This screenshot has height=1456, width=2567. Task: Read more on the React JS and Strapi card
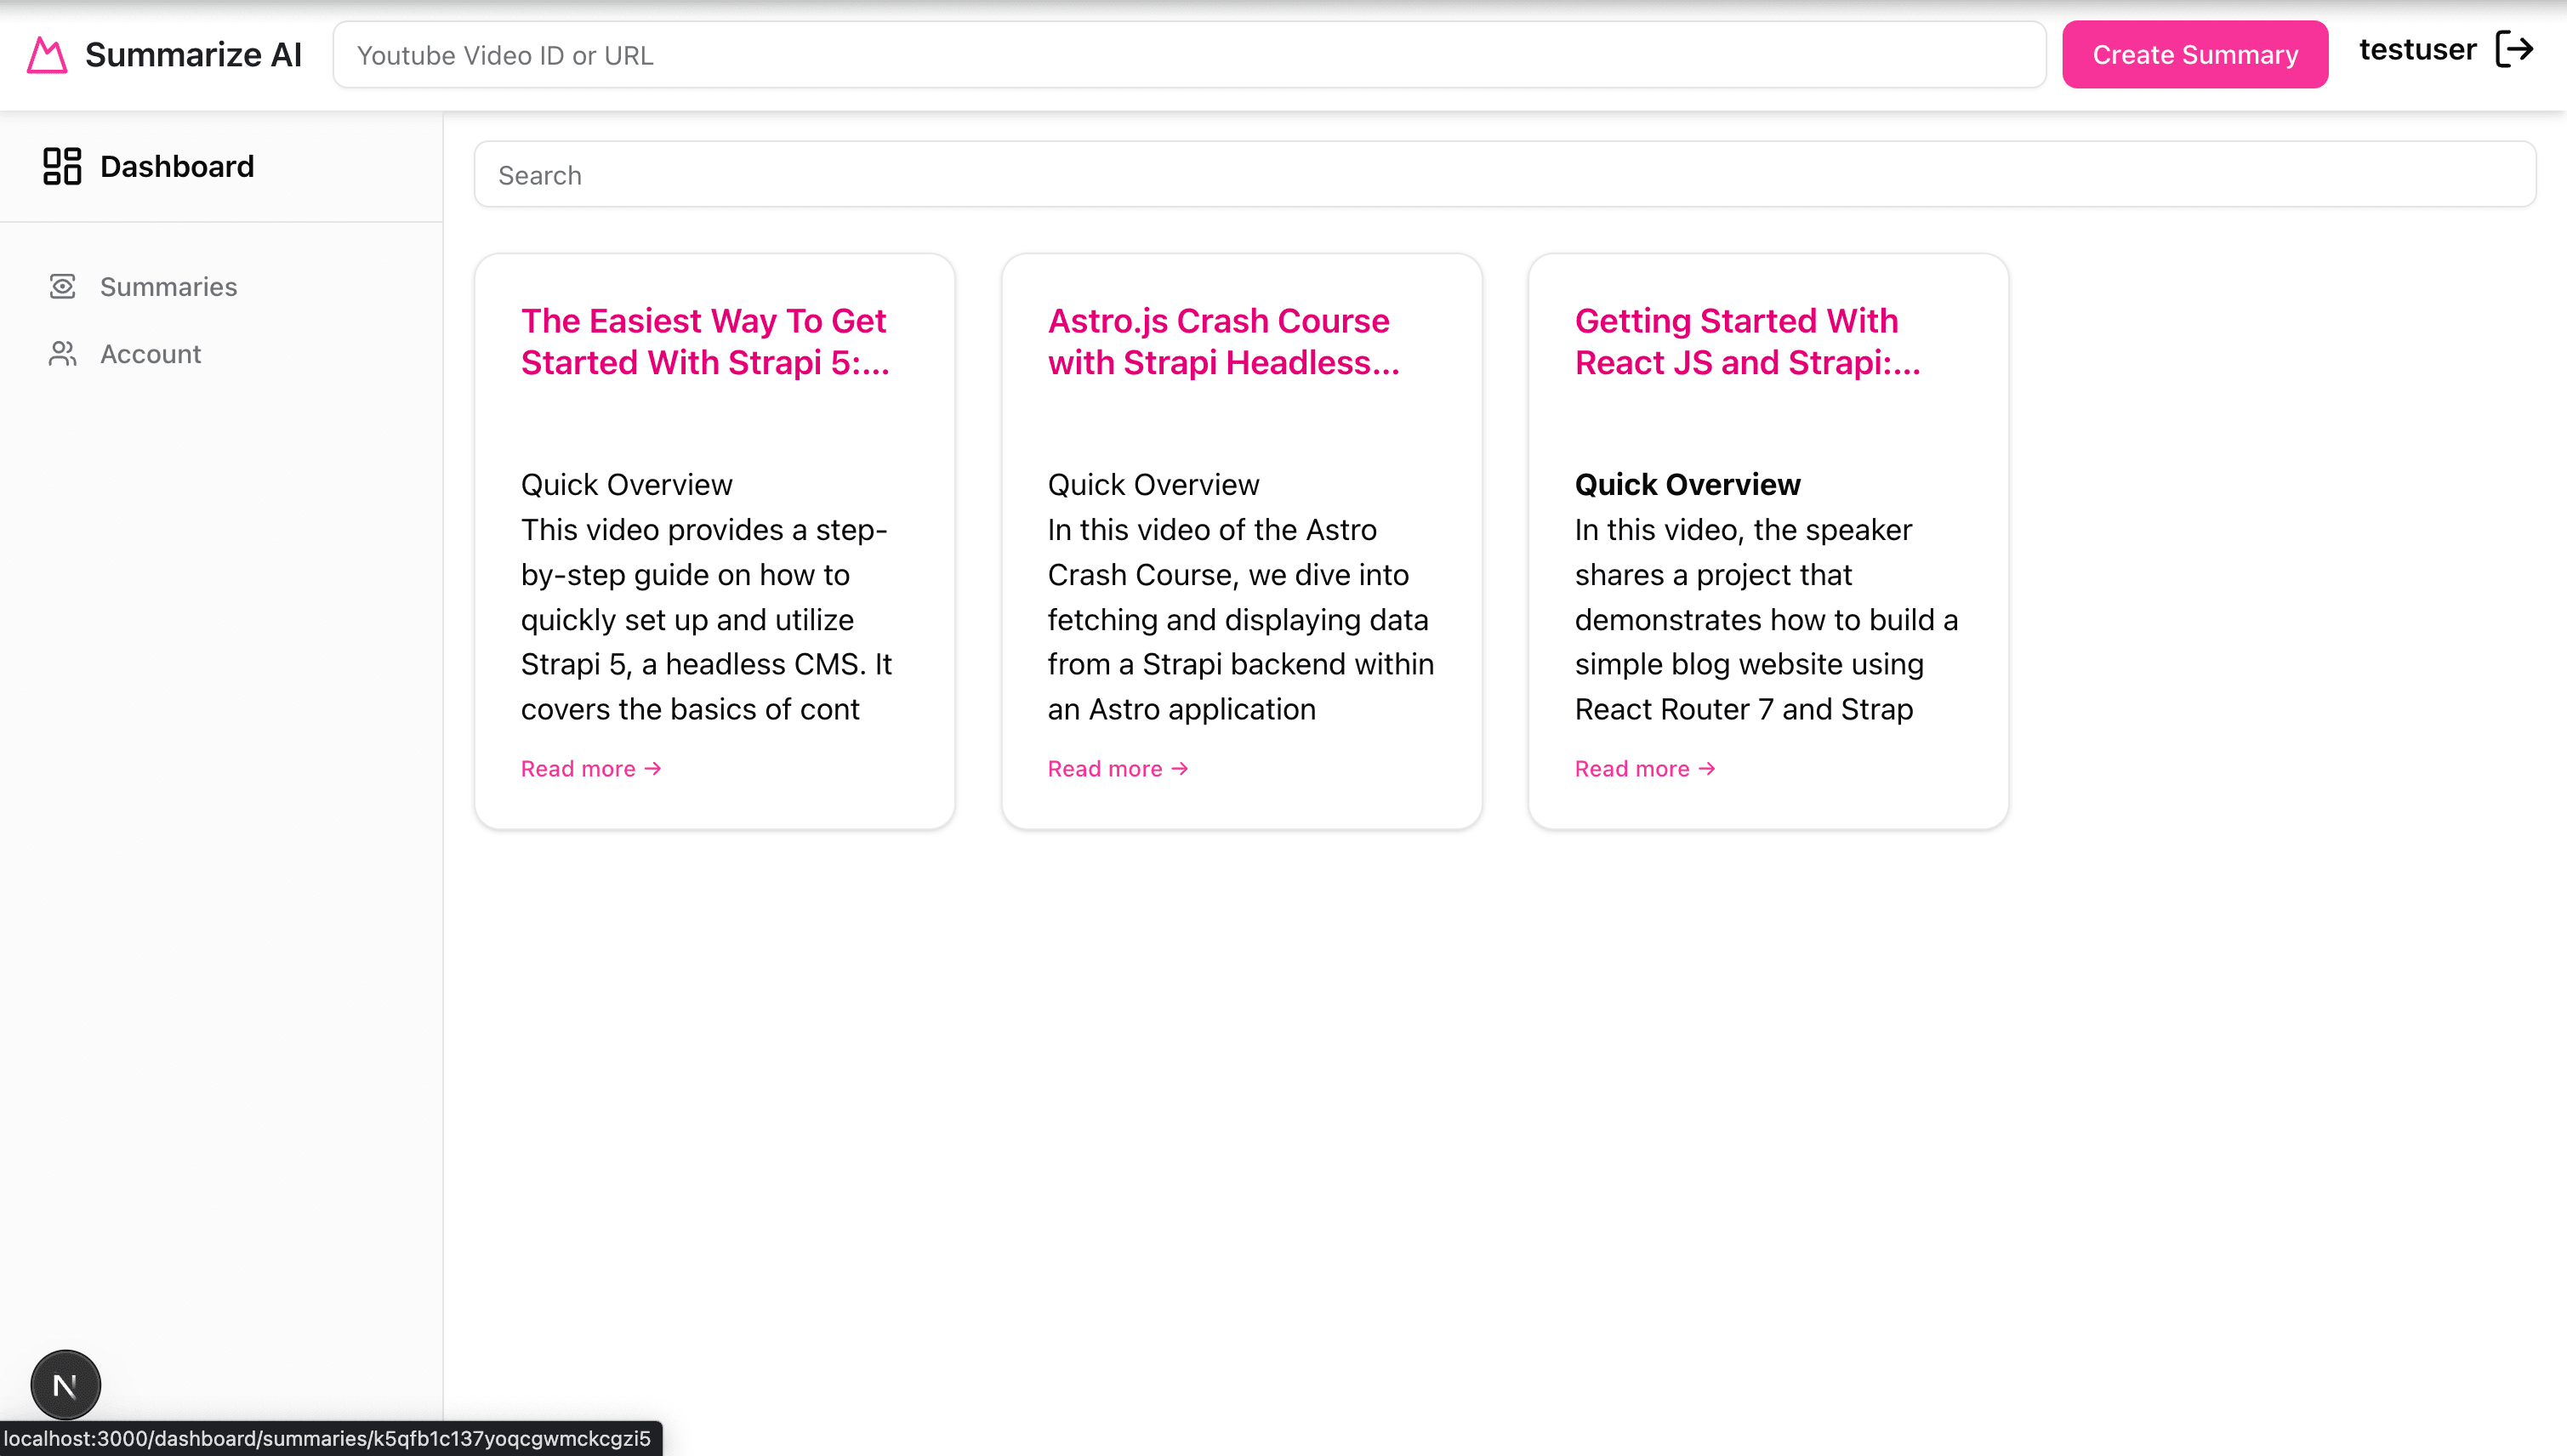tap(1645, 769)
